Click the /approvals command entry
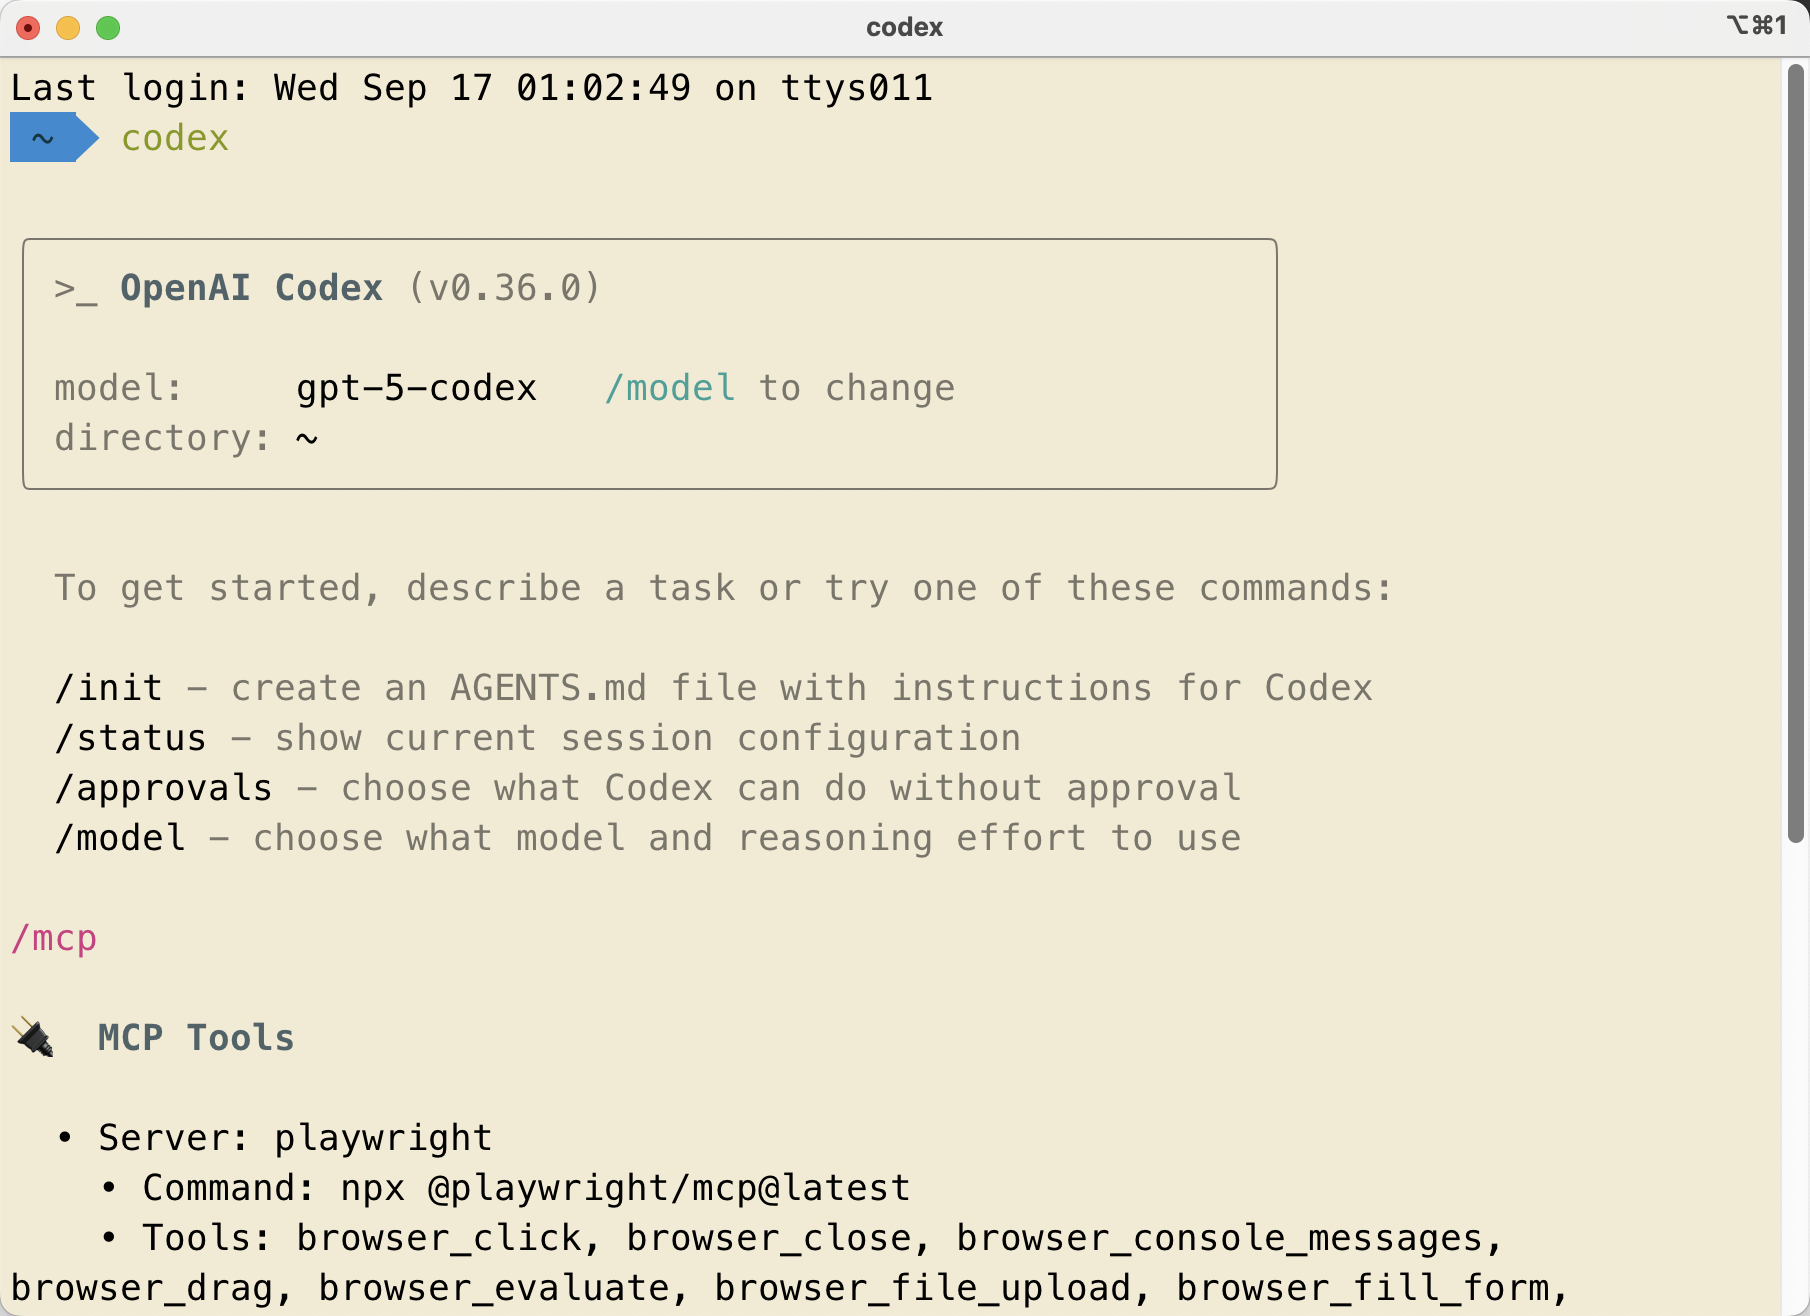Image resolution: width=1810 pixels, height=1316 pixels. [164, 788]
